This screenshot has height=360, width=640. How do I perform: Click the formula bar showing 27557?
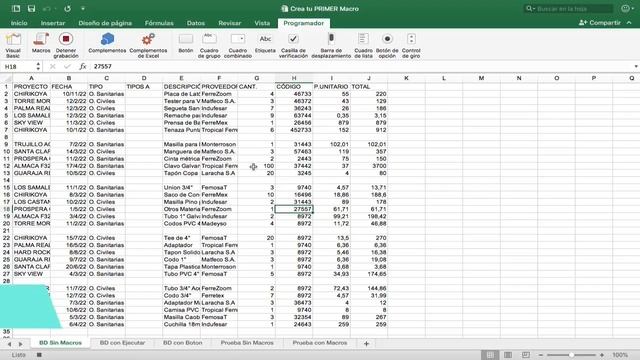click(x=361, y=66)
